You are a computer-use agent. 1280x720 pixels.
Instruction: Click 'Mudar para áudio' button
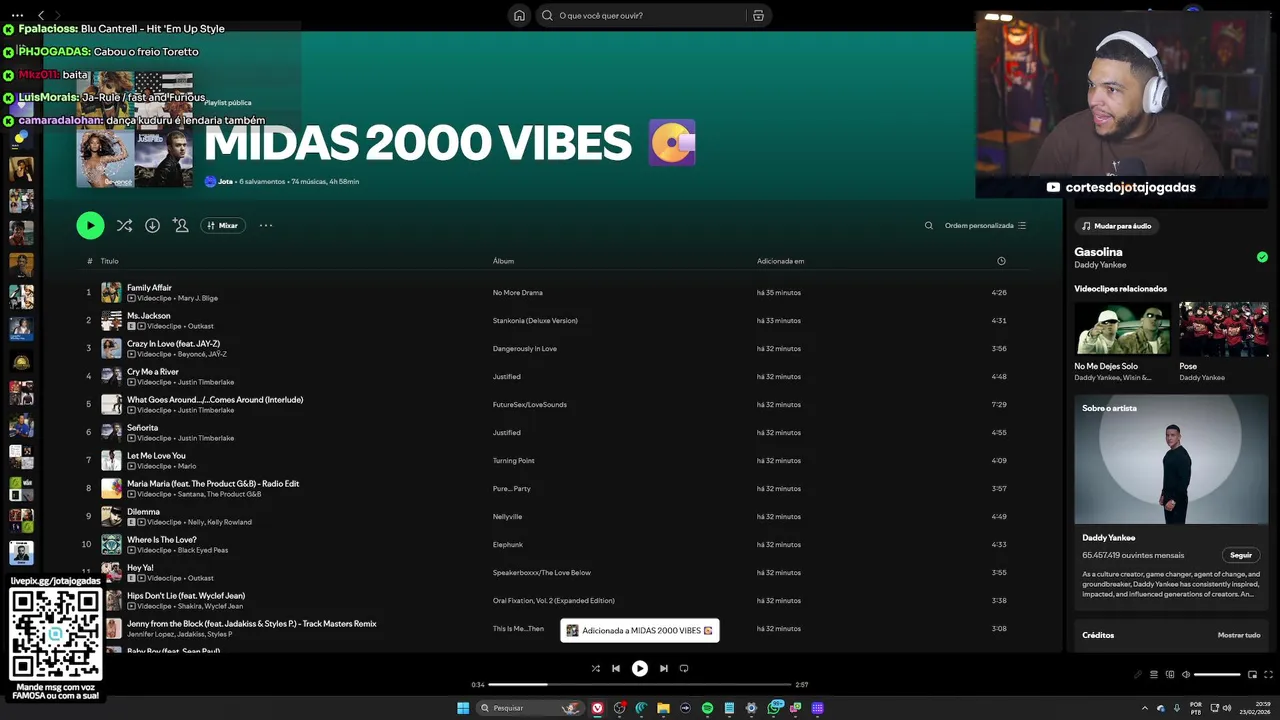click(1116, 226)
